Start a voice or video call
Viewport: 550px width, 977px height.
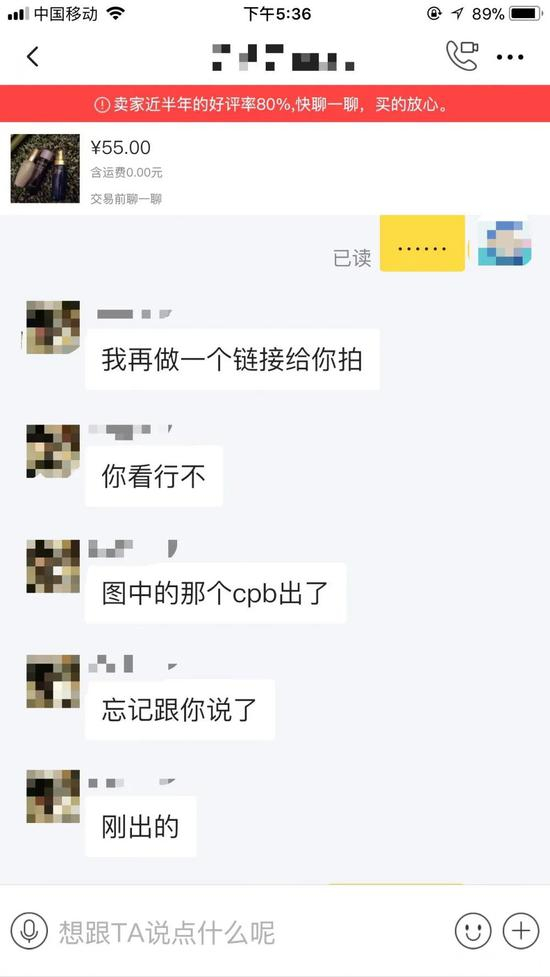pyautogui.click(x=462, y=55)
